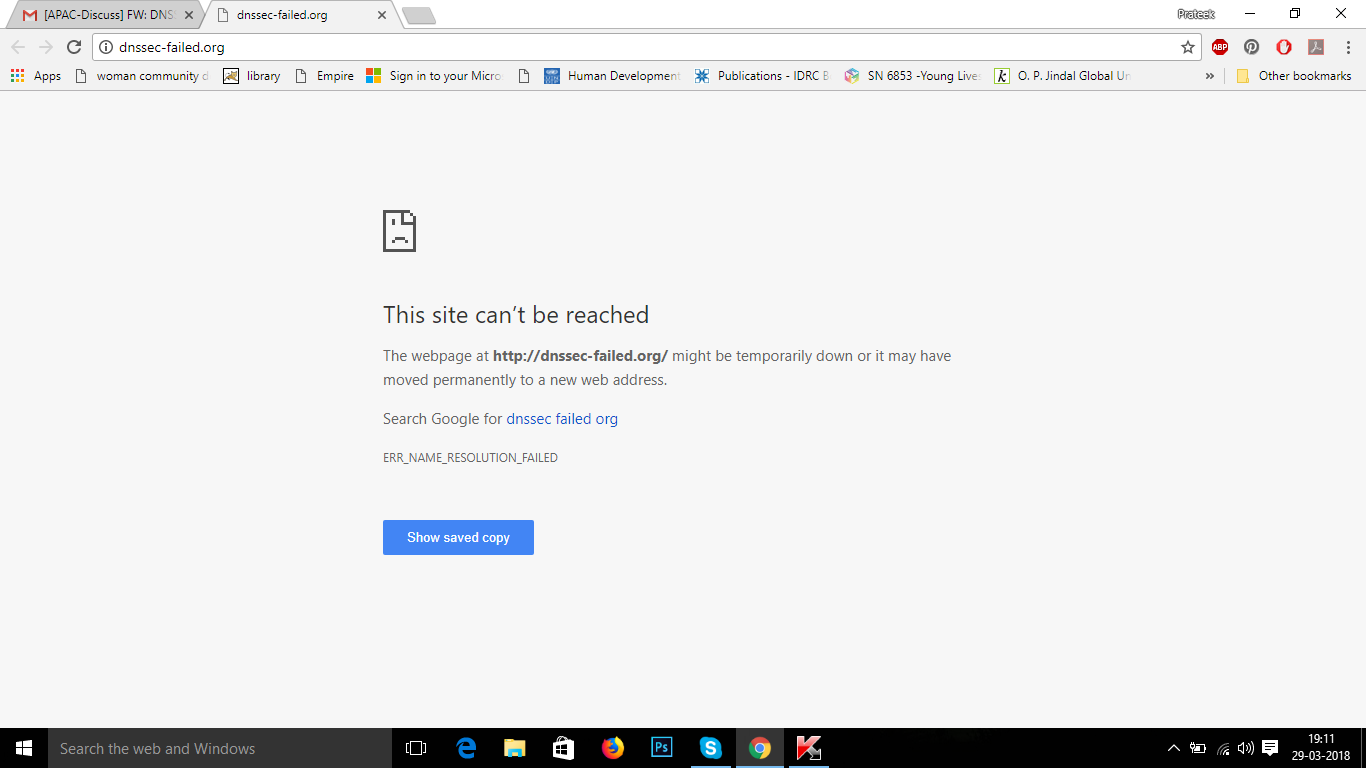Bookmark this page with the star icon

coord(1187,47)
